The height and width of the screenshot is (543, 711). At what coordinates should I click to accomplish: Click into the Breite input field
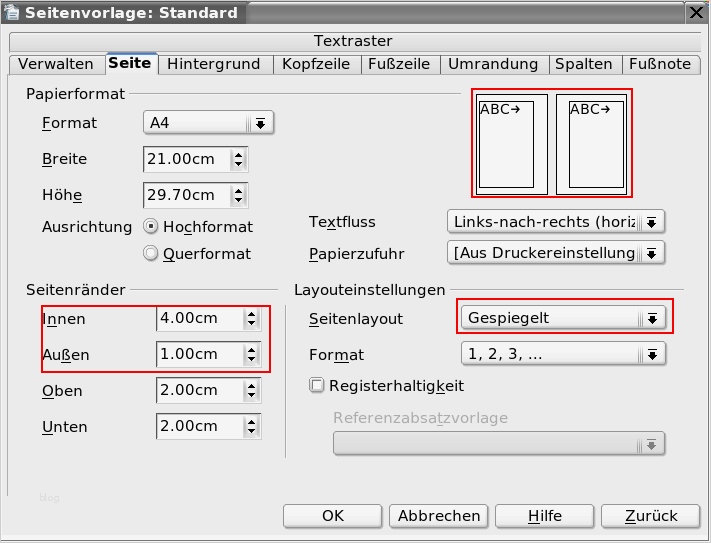coord(186,159)
